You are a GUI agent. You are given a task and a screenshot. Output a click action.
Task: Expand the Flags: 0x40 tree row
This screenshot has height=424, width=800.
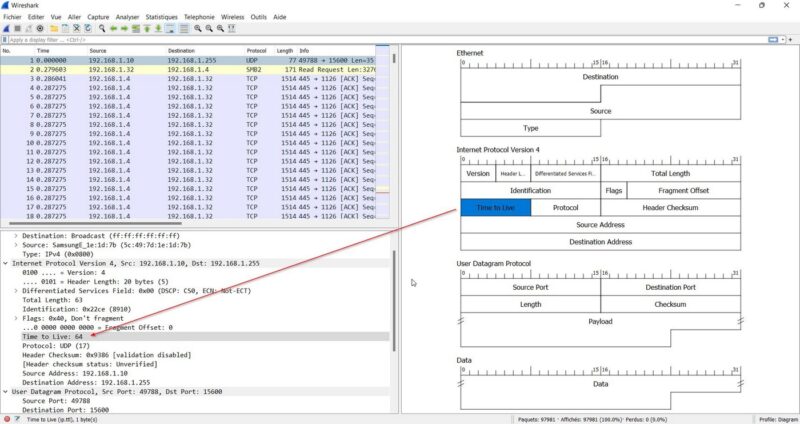tap(16, 319)
